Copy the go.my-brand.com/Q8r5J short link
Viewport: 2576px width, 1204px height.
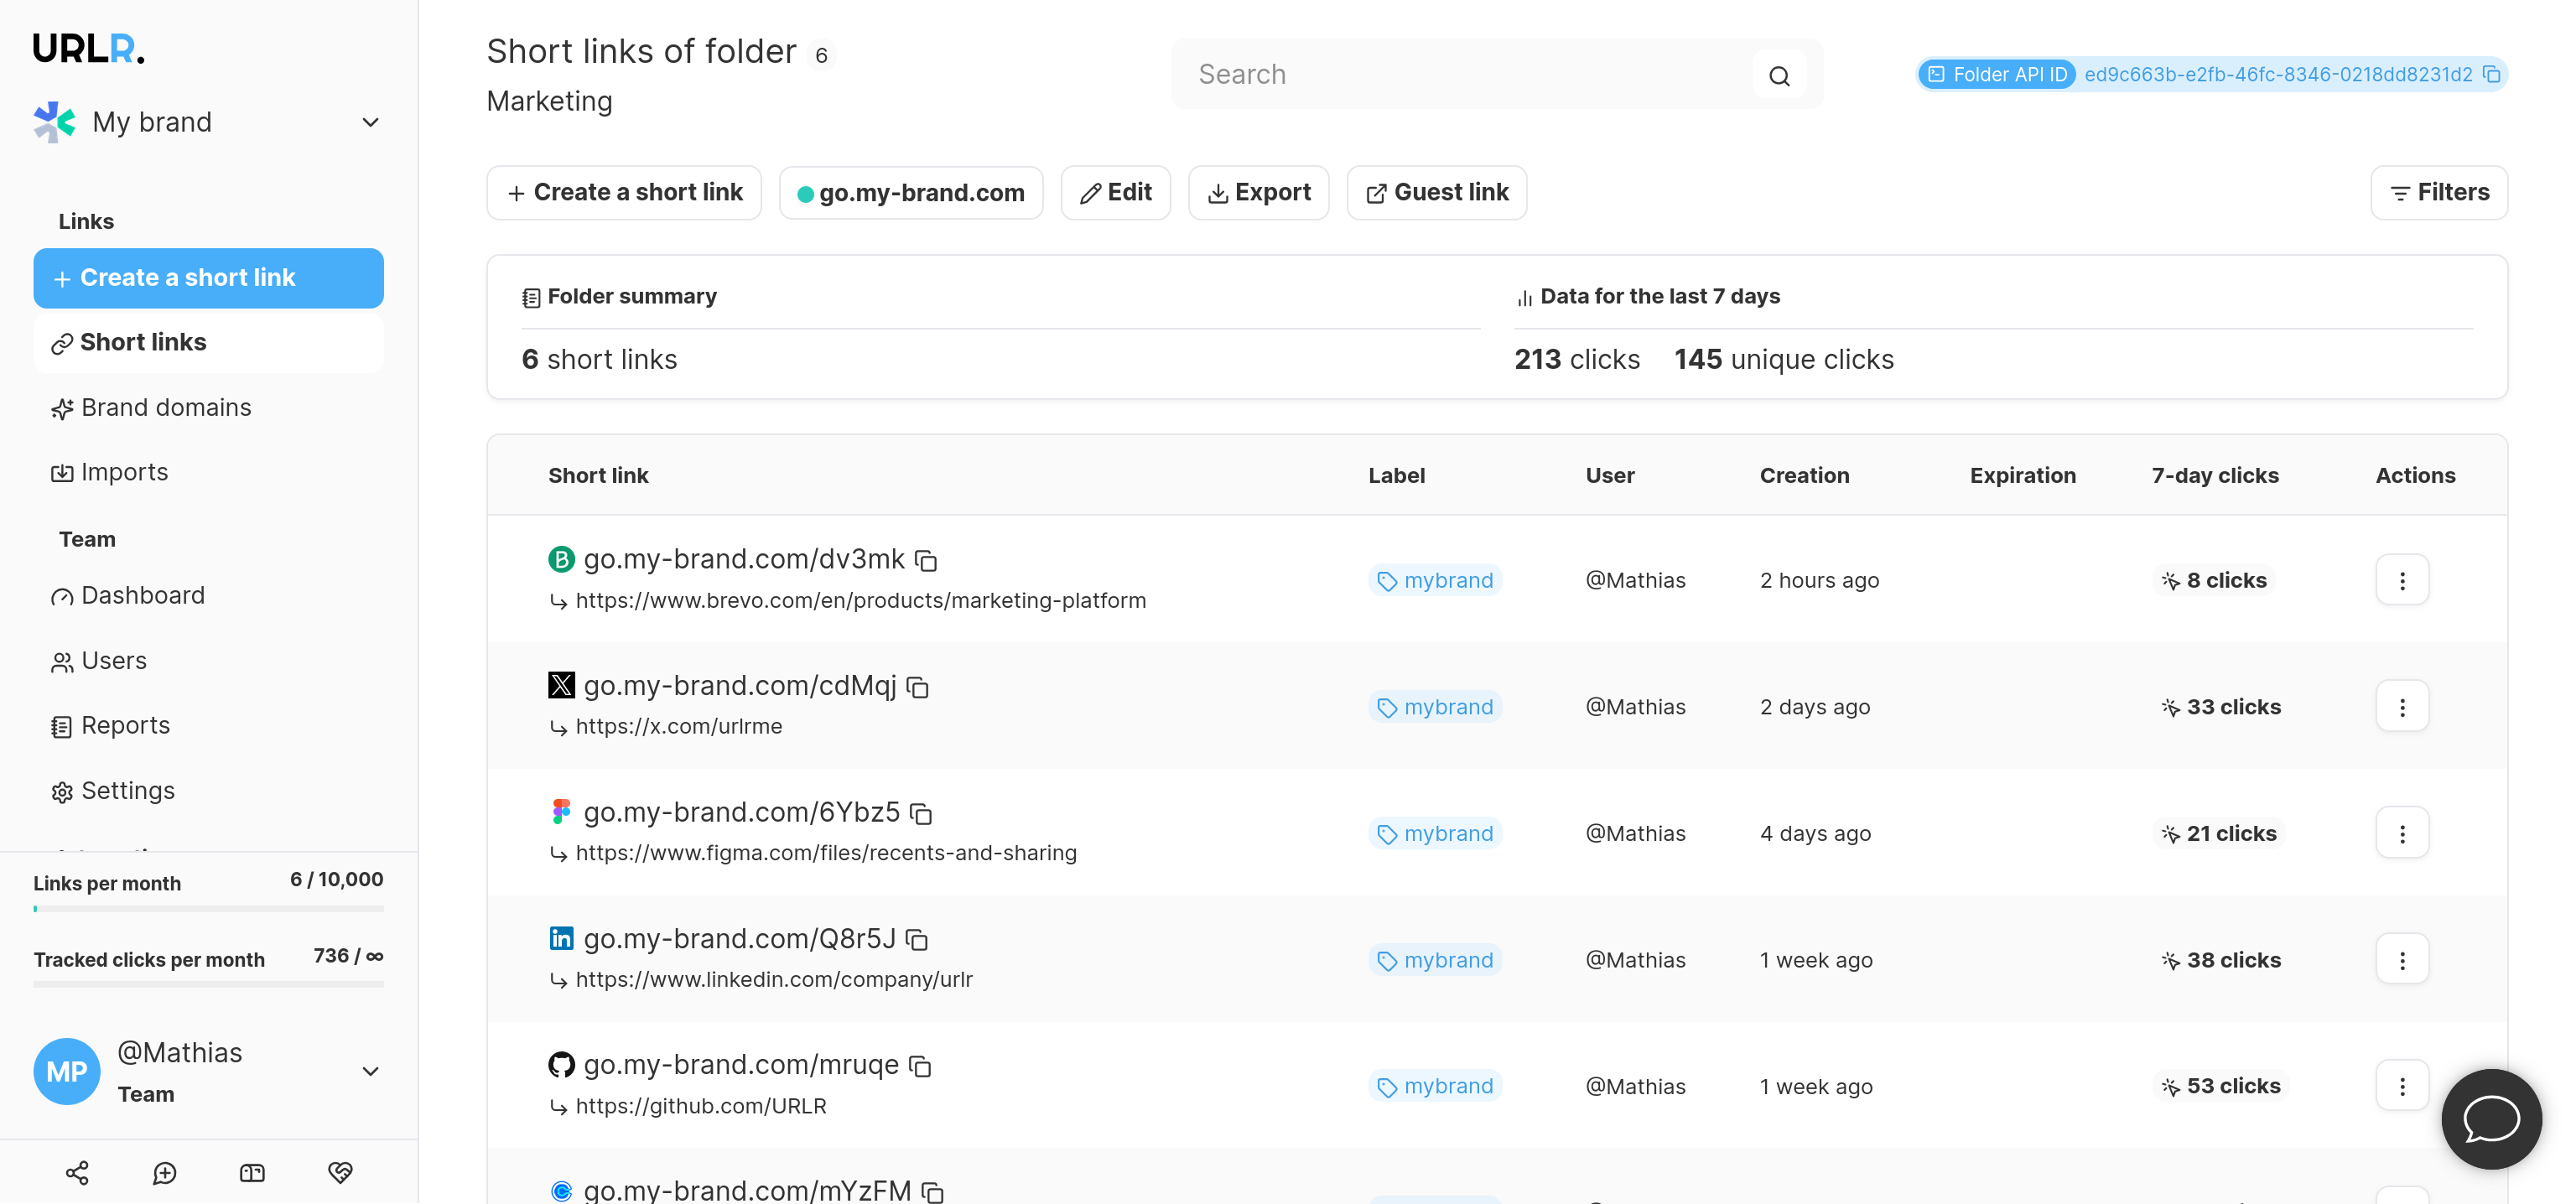click(x=917, y=940)
